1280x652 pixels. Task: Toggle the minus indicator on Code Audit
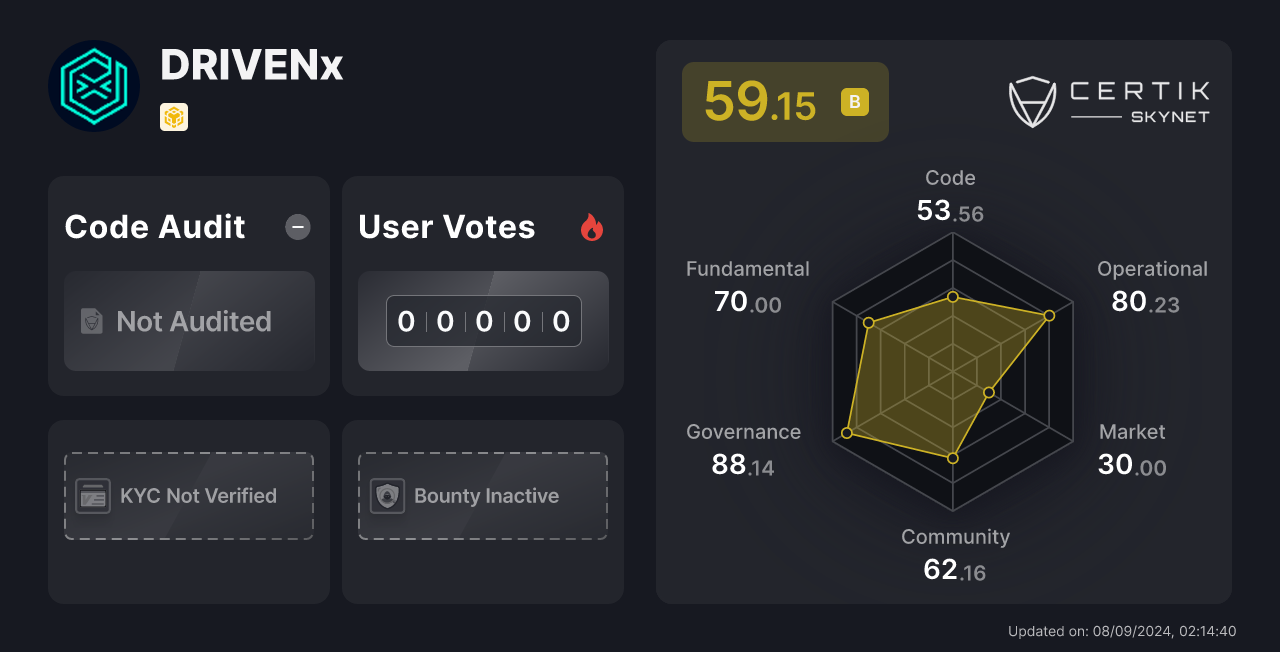pos(297,227)
